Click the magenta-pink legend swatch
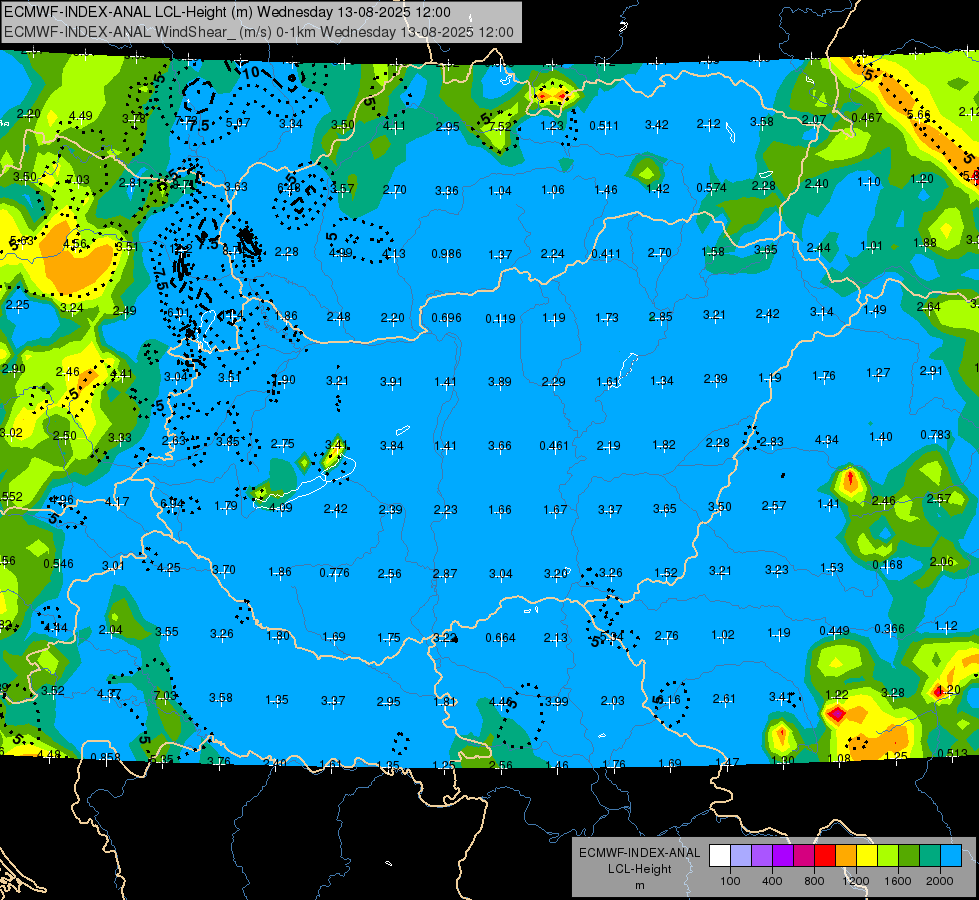 coord(804,856)
